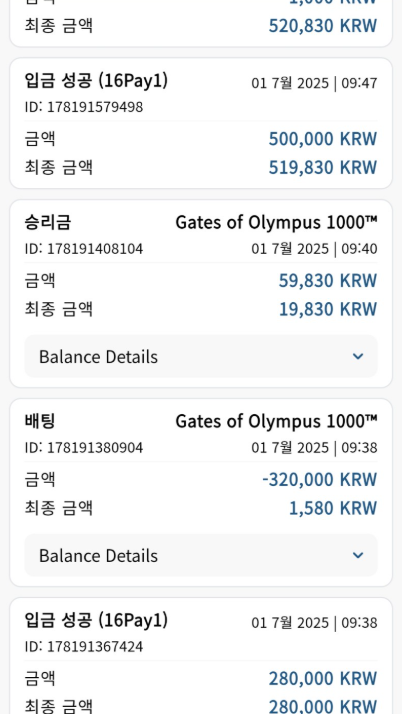Select Gates of Olympus 1000 title in 승리금 card
Image resolution: width=402 pixels, height=714 pixels.
[x=276, y=223]
